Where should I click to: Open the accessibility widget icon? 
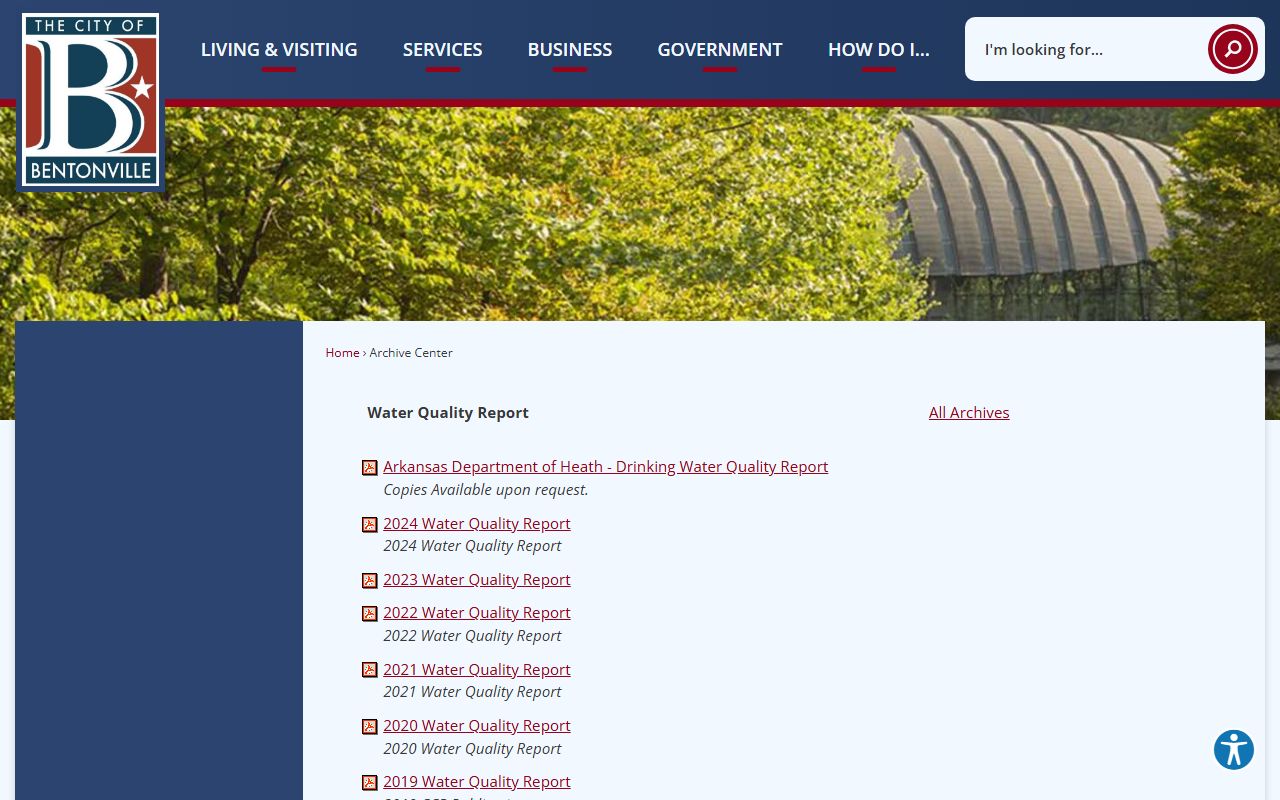click(x=1234, y=750)
